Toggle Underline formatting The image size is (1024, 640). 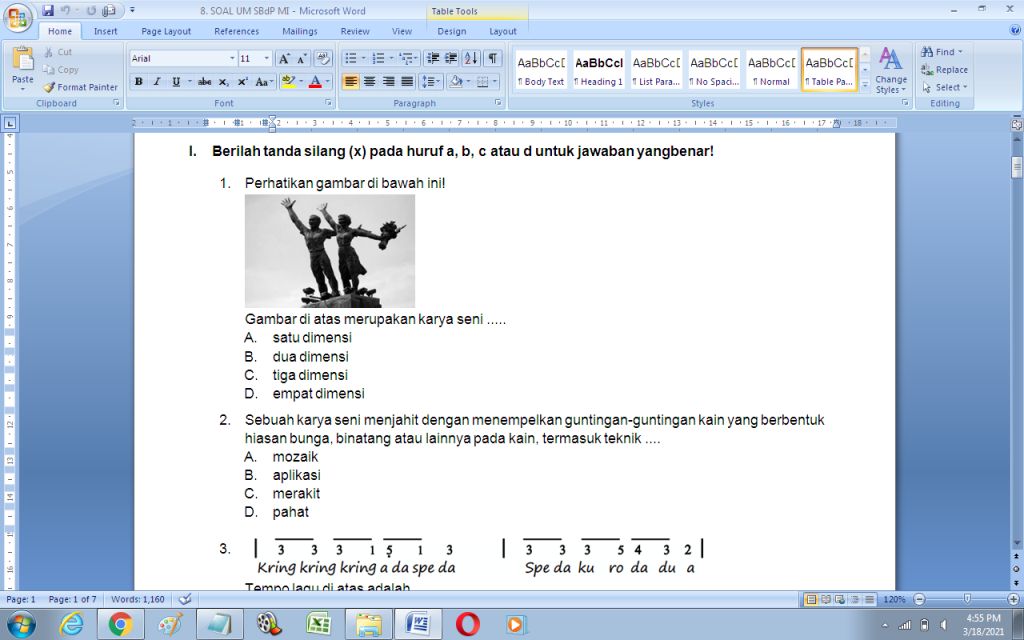(176, 82)
